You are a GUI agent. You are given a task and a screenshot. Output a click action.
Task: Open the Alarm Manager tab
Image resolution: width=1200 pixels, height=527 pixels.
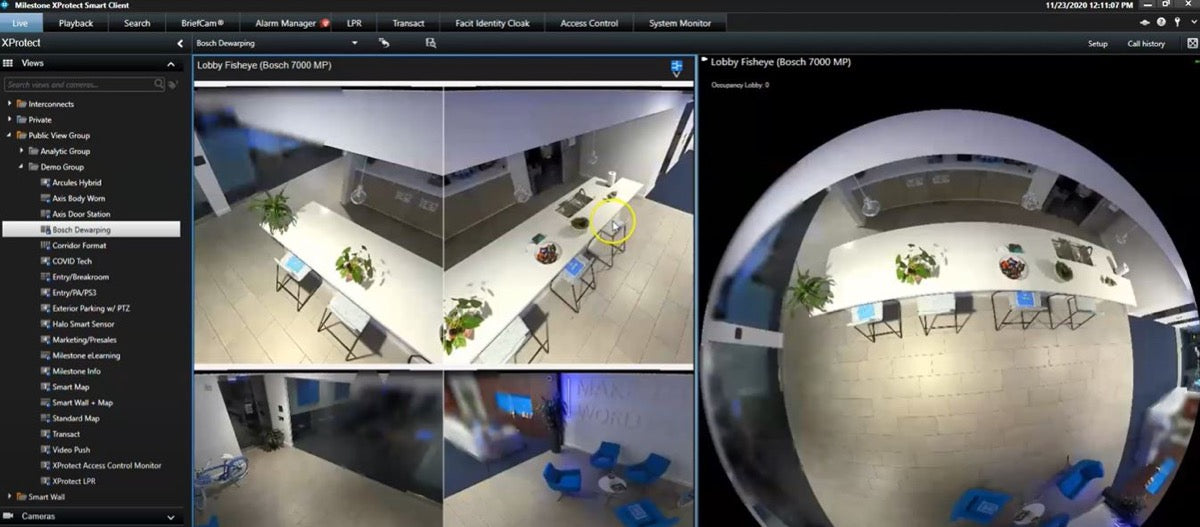(x=289, y=23)
